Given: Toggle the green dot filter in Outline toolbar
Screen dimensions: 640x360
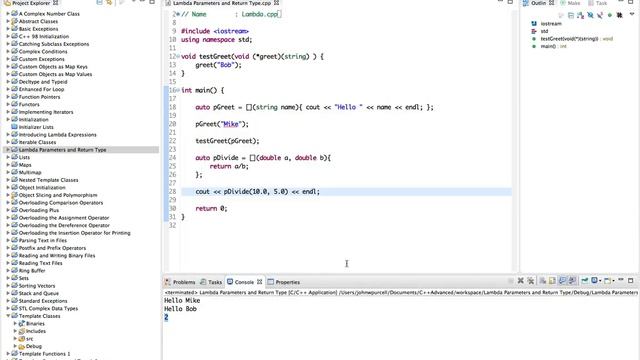Looking at the screenshot, I should (x=610, y=15).
